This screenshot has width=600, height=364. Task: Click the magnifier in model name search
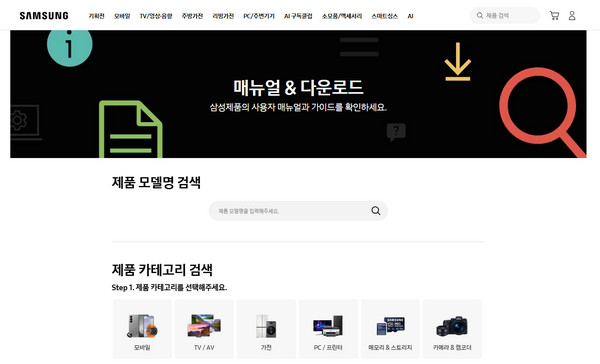376,211
